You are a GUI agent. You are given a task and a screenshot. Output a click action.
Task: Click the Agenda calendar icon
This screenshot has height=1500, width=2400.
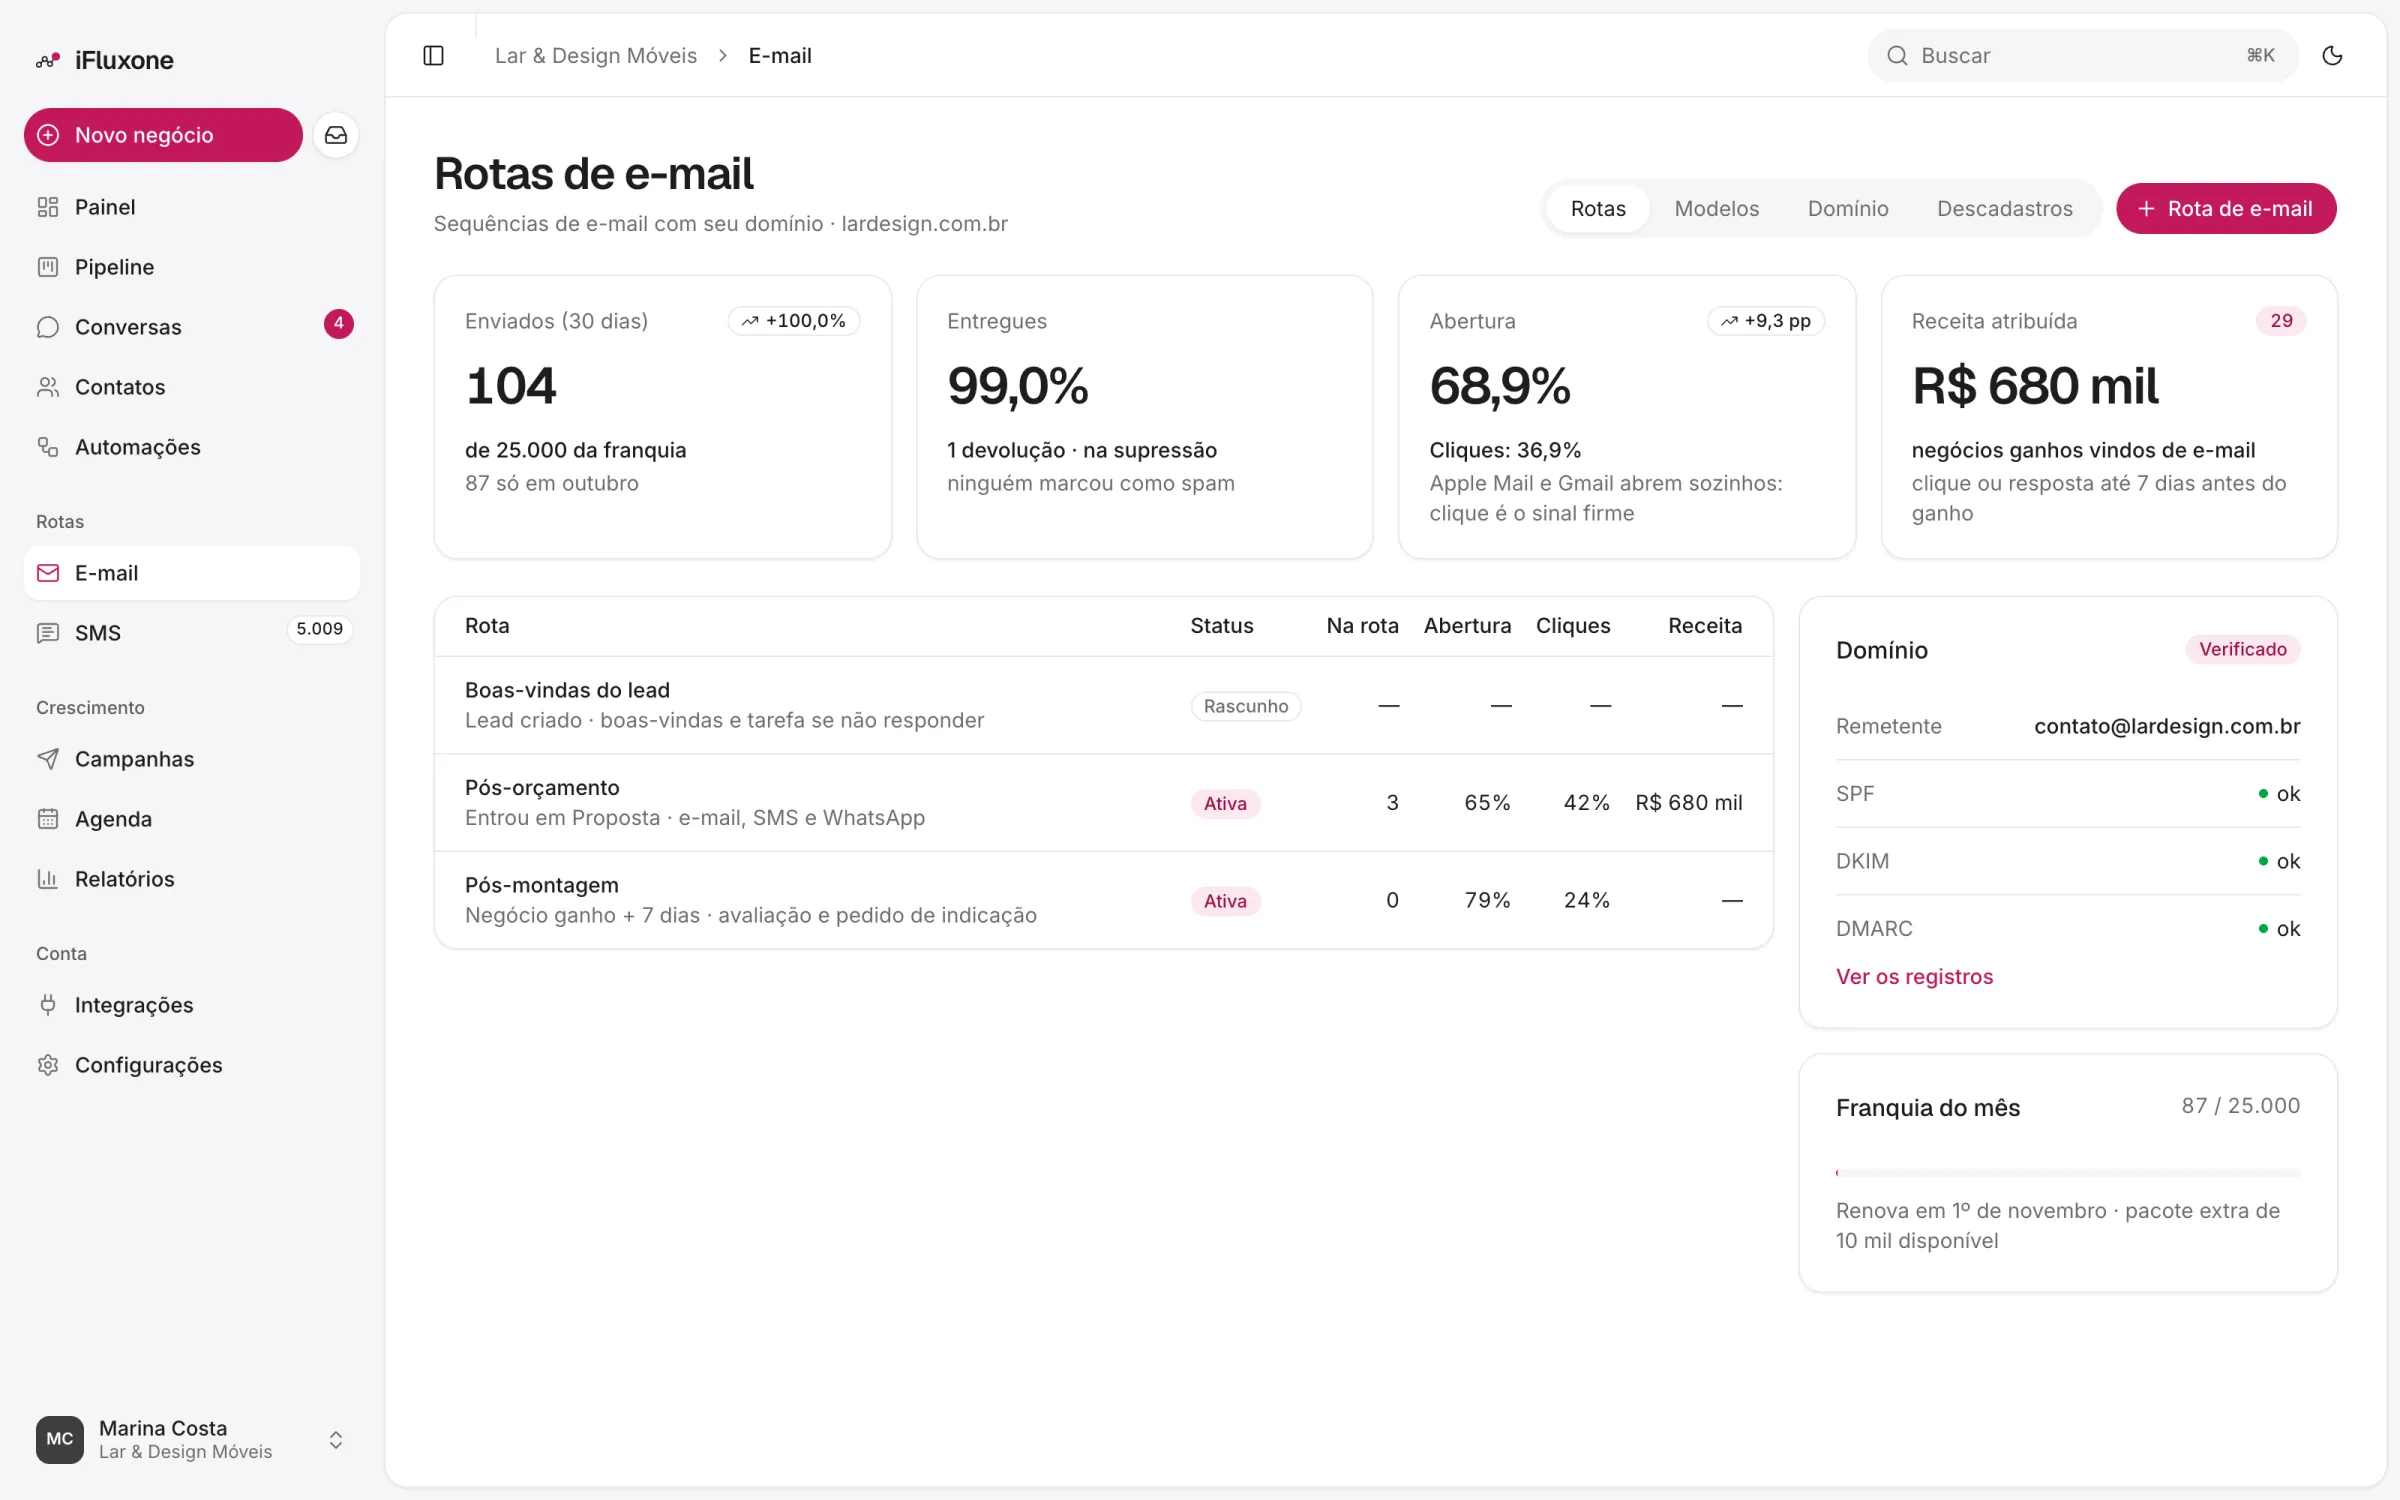click(x=48, y=819)
